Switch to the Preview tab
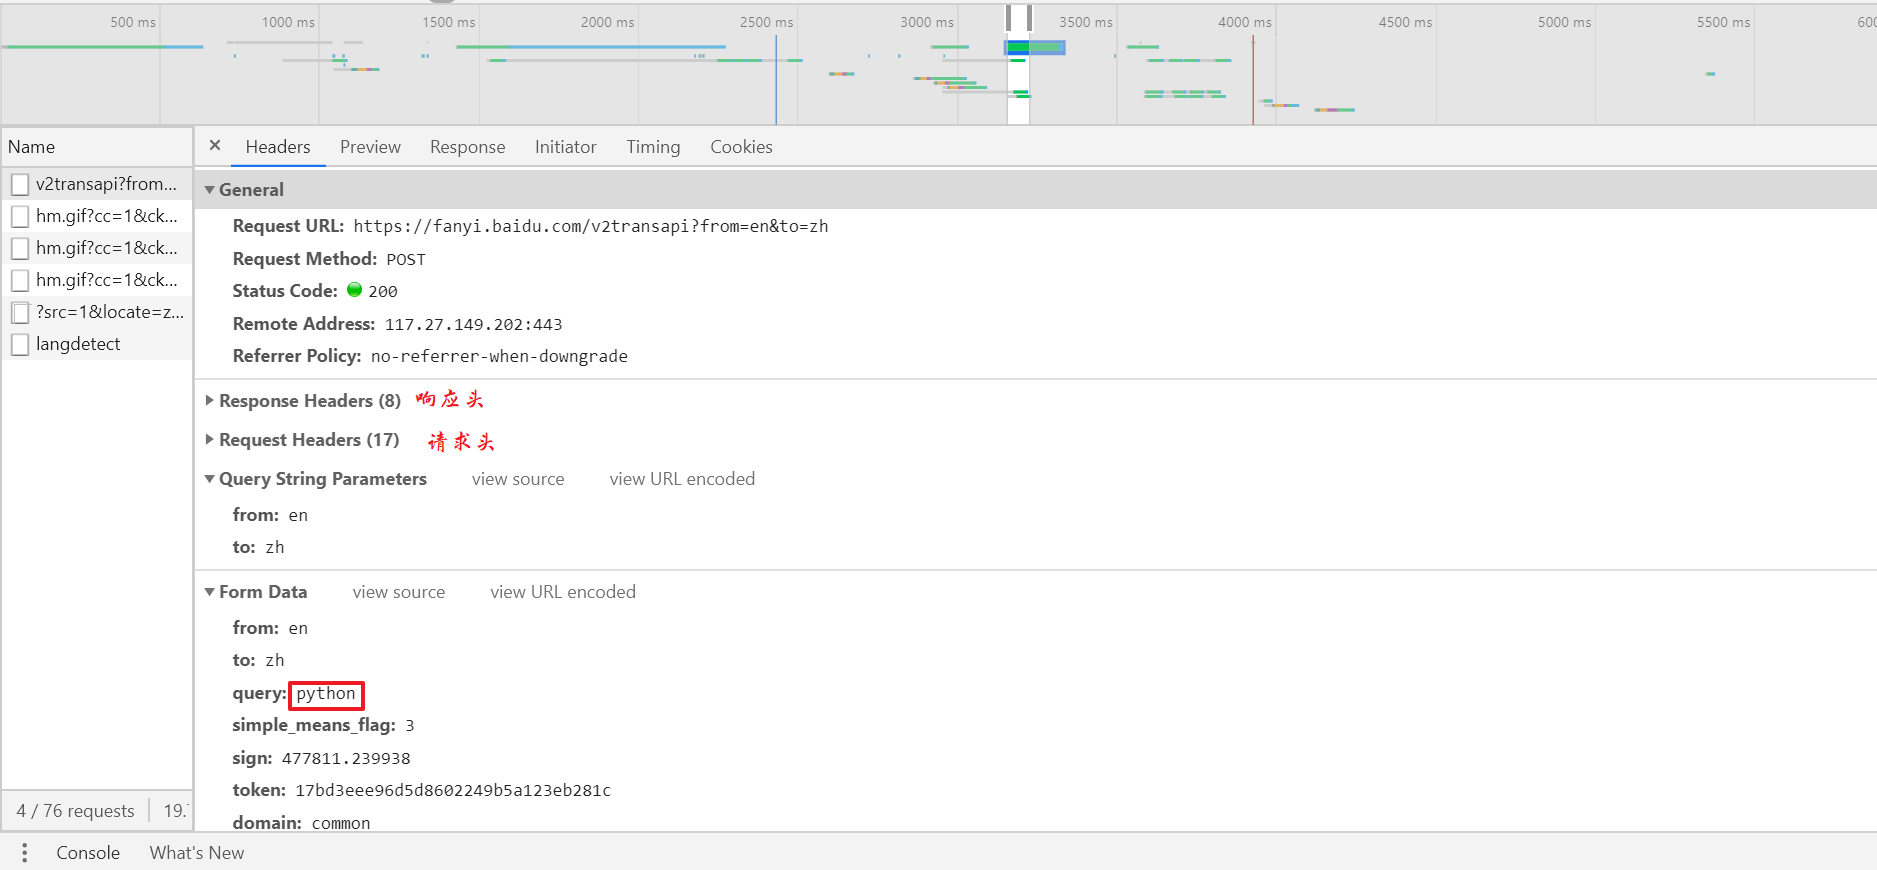 [x=370, y=147]
